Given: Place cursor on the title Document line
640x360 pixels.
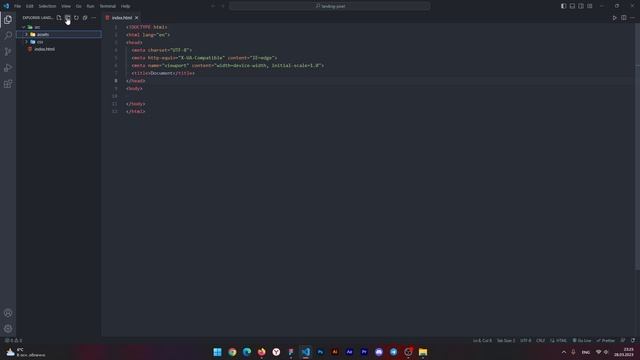Looking at the screenshot, I should click(163, 73).
